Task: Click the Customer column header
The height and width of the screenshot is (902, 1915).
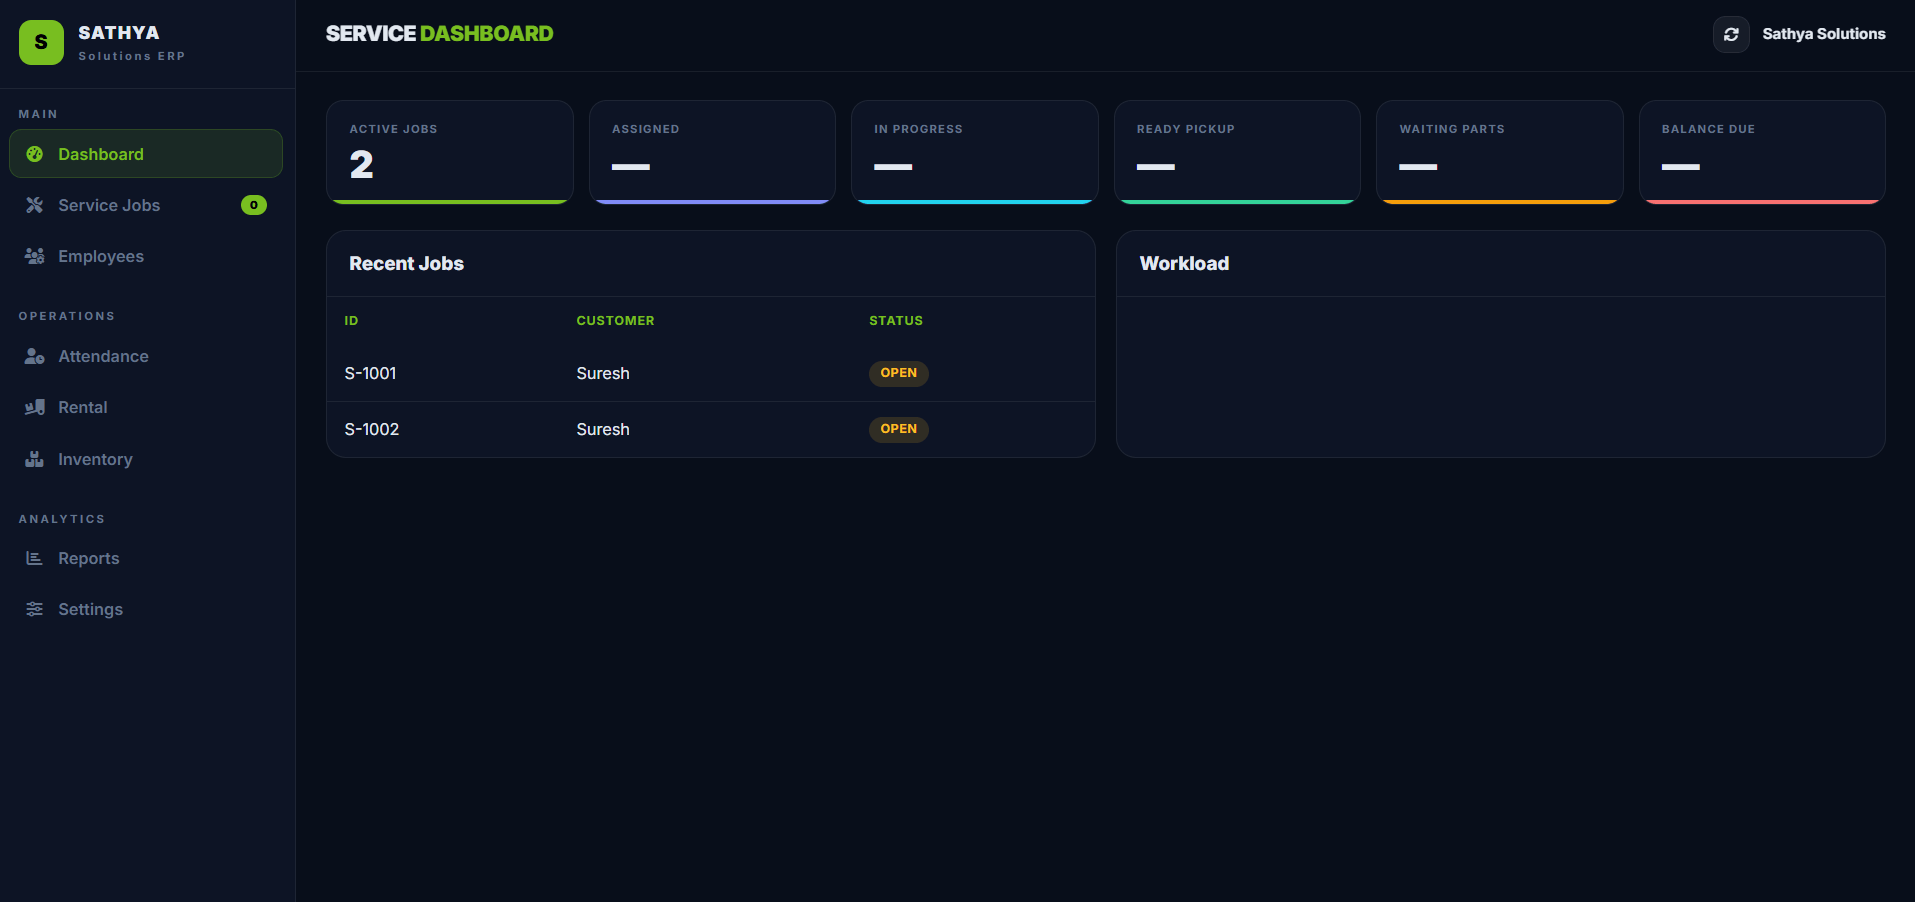Action: click(615, 321)
